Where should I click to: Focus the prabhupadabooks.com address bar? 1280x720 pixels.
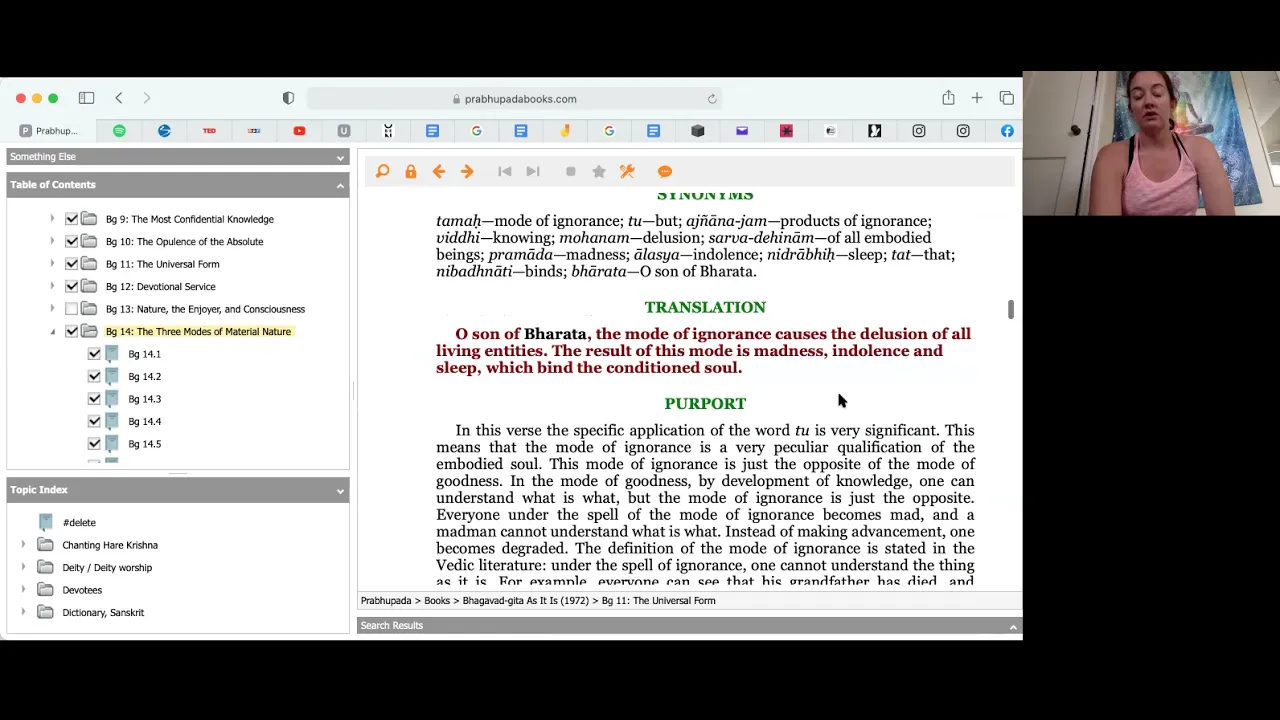point(514,99)
